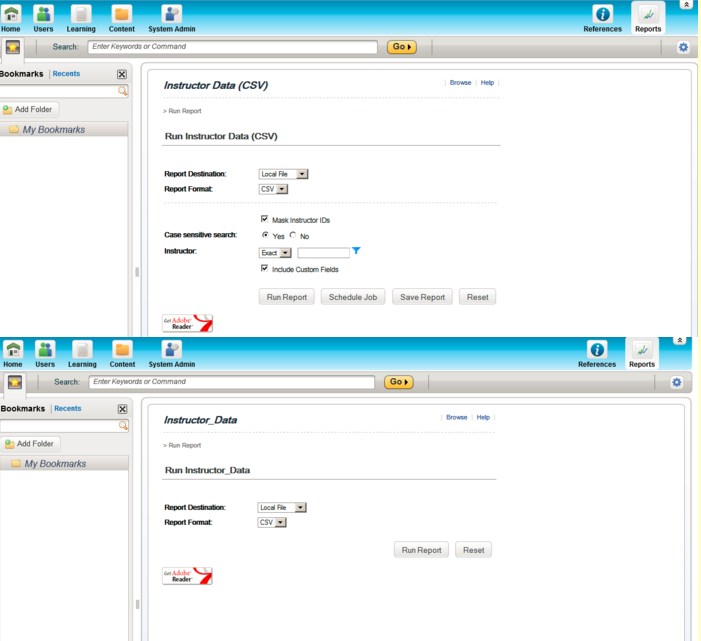Switch to Recents tab in bottom screen

(x=68, y=409)
